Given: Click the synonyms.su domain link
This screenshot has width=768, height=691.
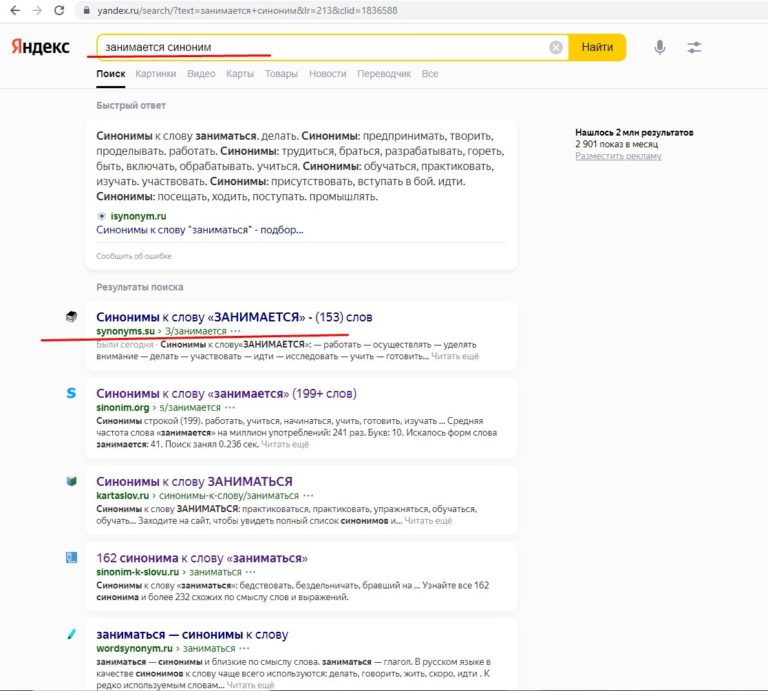Looking at the screenshot, I should 125,331.
